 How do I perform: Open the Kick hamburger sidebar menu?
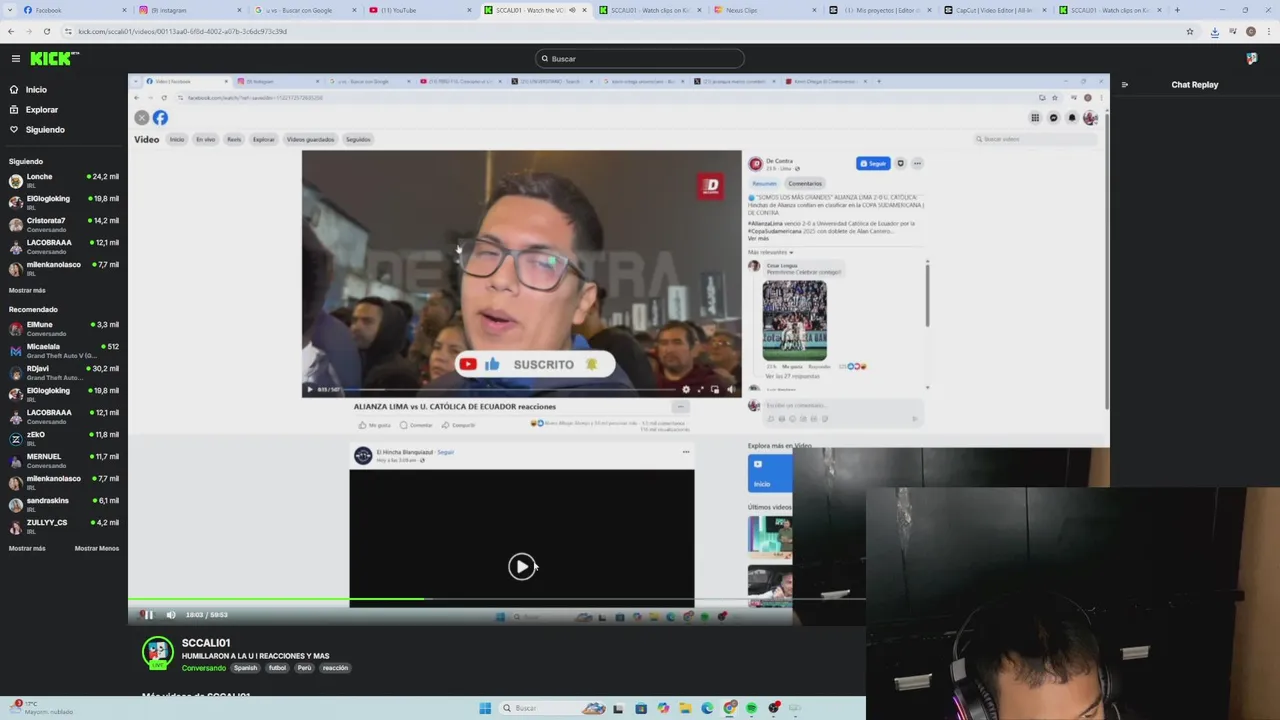(x=15, y=59)
